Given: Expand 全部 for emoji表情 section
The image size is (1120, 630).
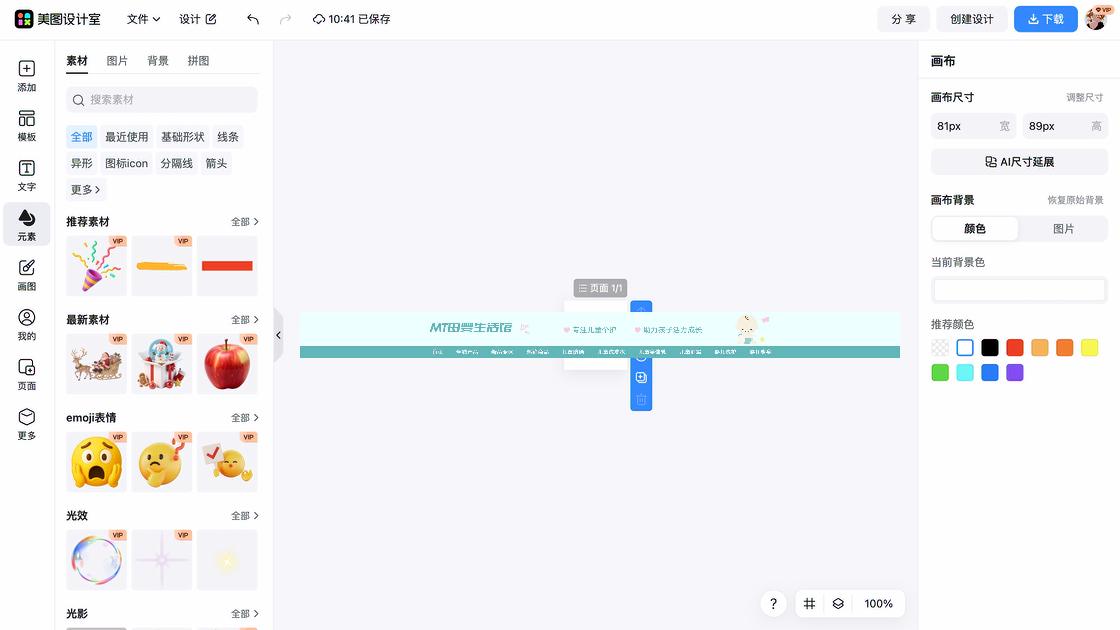Looking at the screenshot, I should (x=244, y=418).
